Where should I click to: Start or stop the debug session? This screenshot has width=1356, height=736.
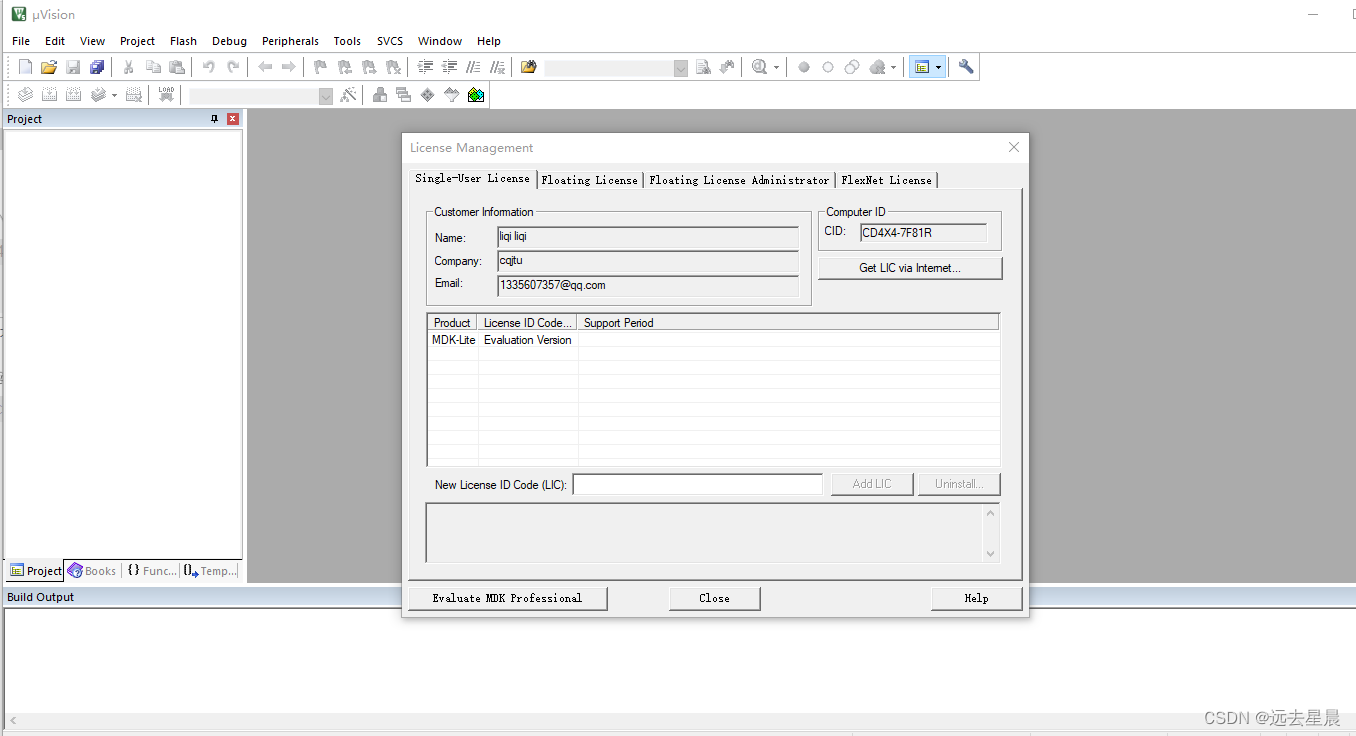[759, 67]
